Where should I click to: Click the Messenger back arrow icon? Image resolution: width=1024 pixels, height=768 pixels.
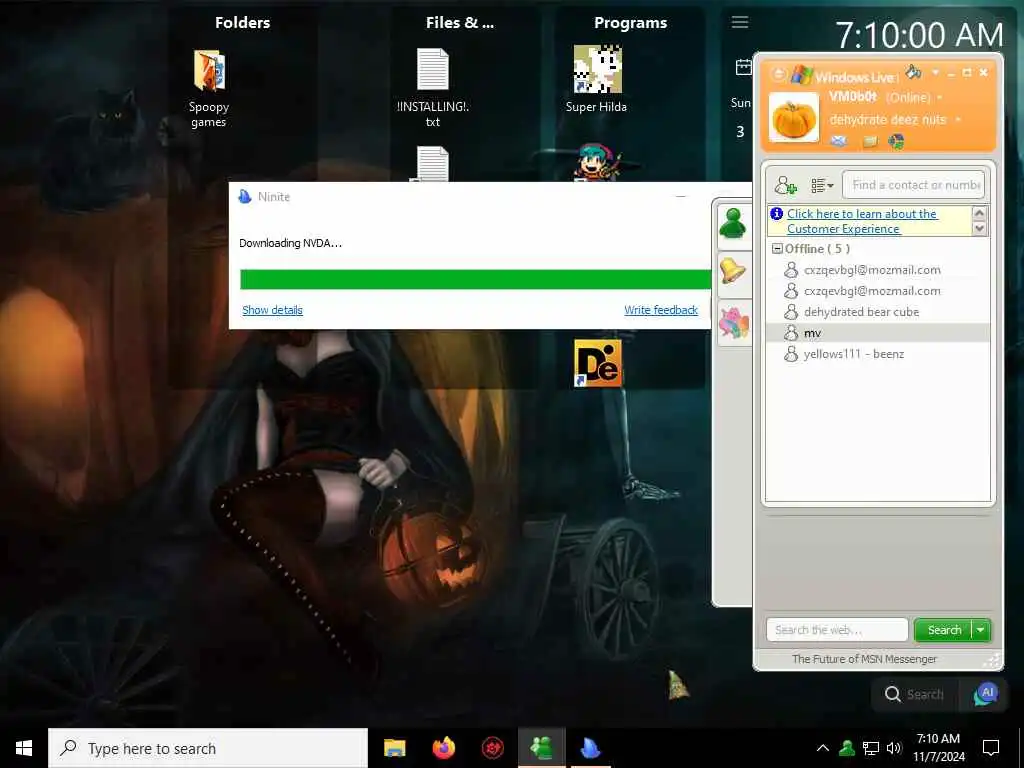[x=778, y=74]
